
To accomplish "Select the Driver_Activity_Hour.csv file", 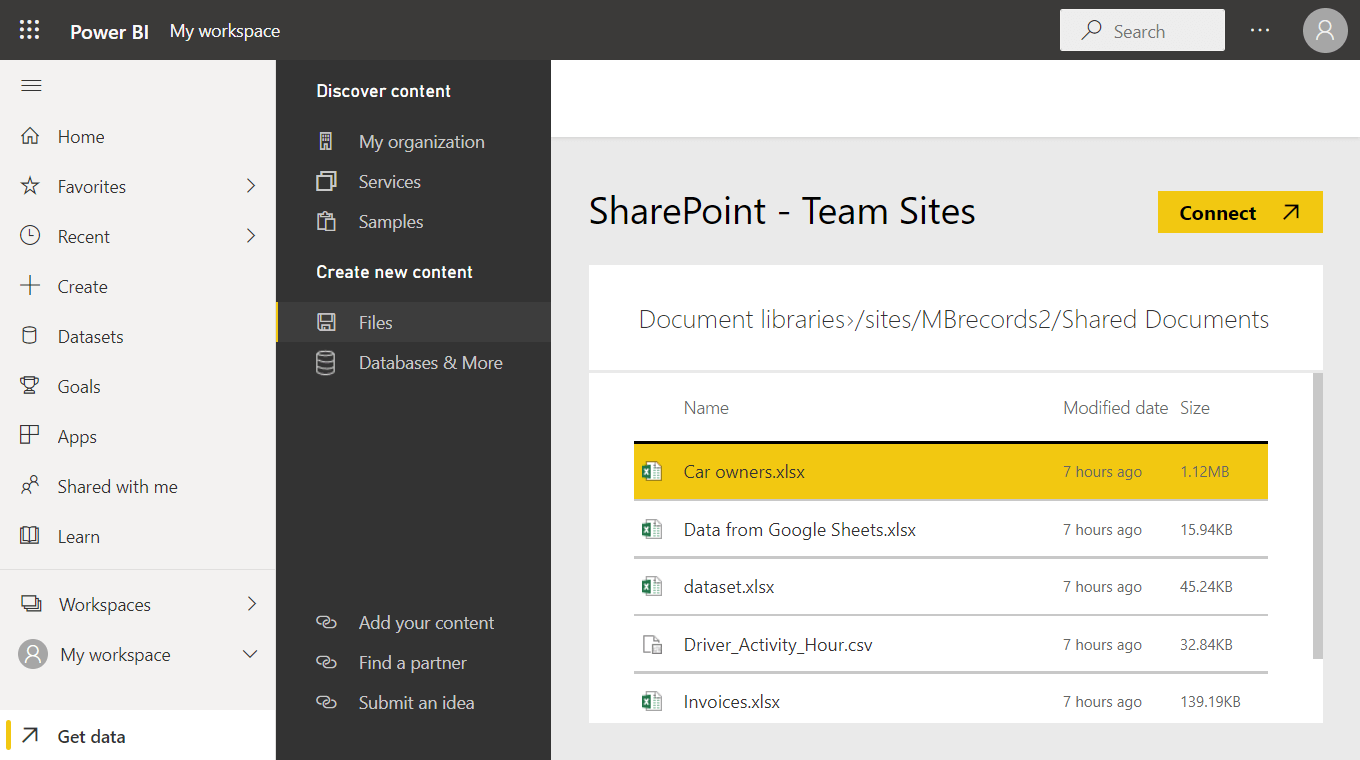I will (x=951, y=644).
